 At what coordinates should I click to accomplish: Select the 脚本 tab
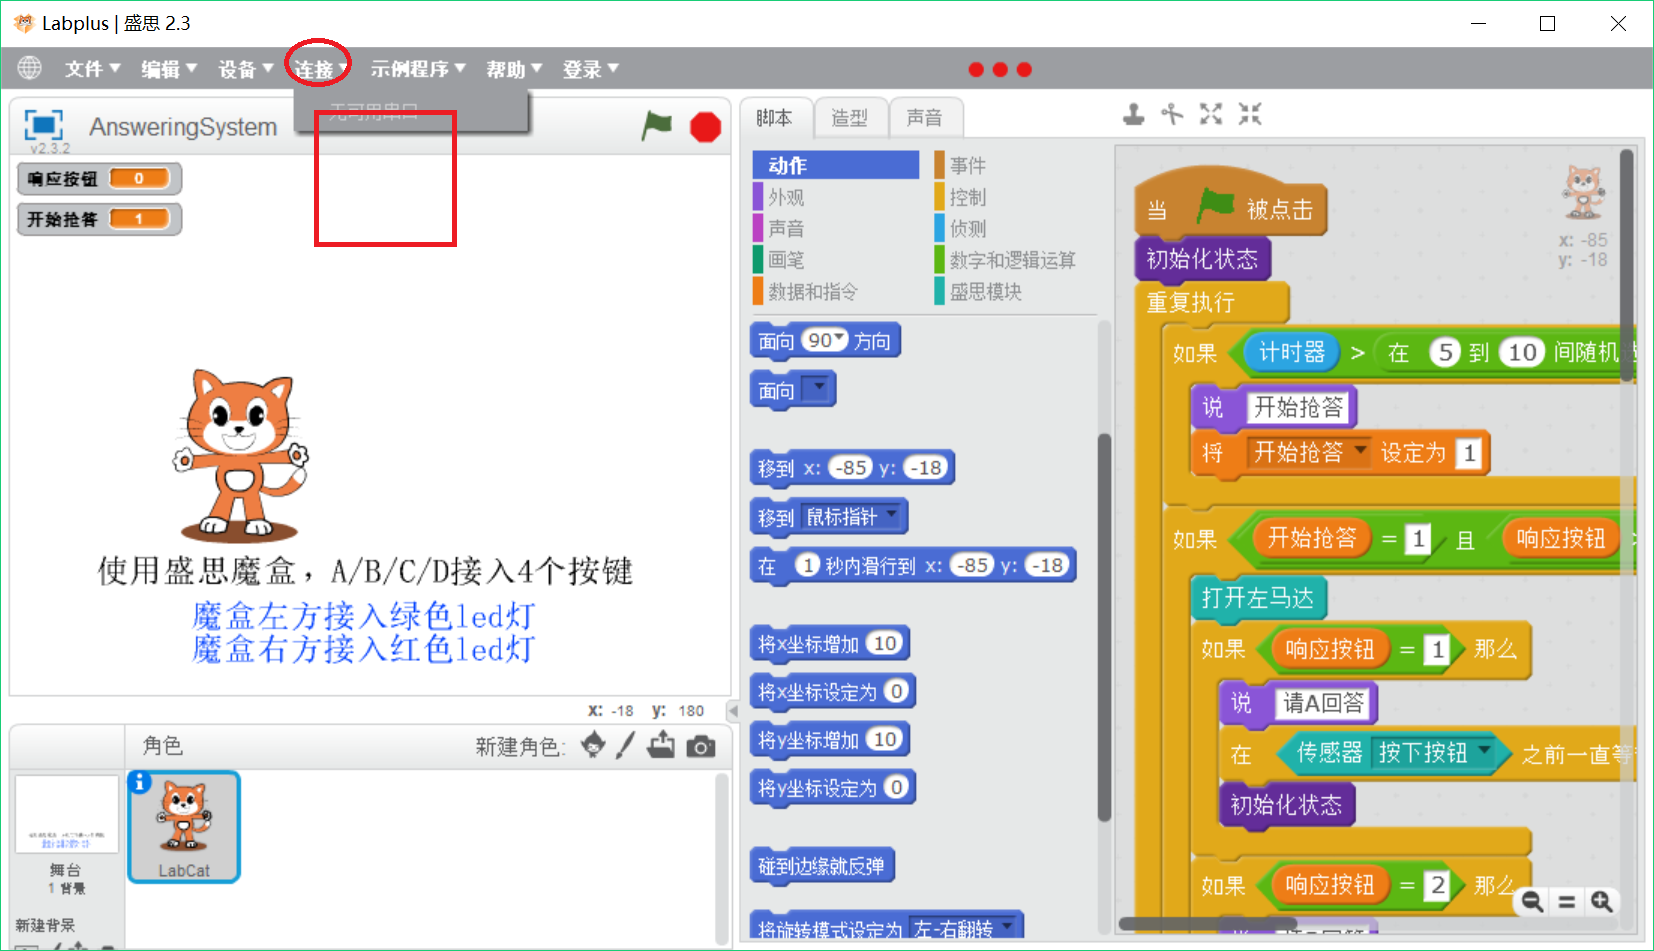774,118
